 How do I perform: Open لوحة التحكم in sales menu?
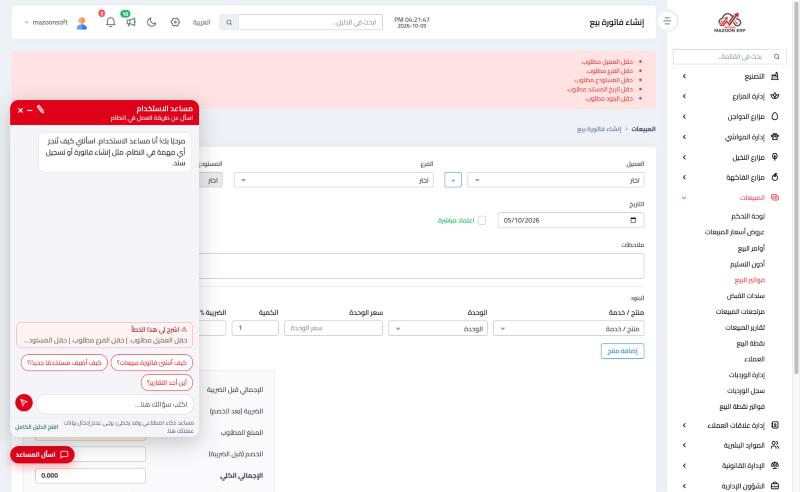pos(747,216)
